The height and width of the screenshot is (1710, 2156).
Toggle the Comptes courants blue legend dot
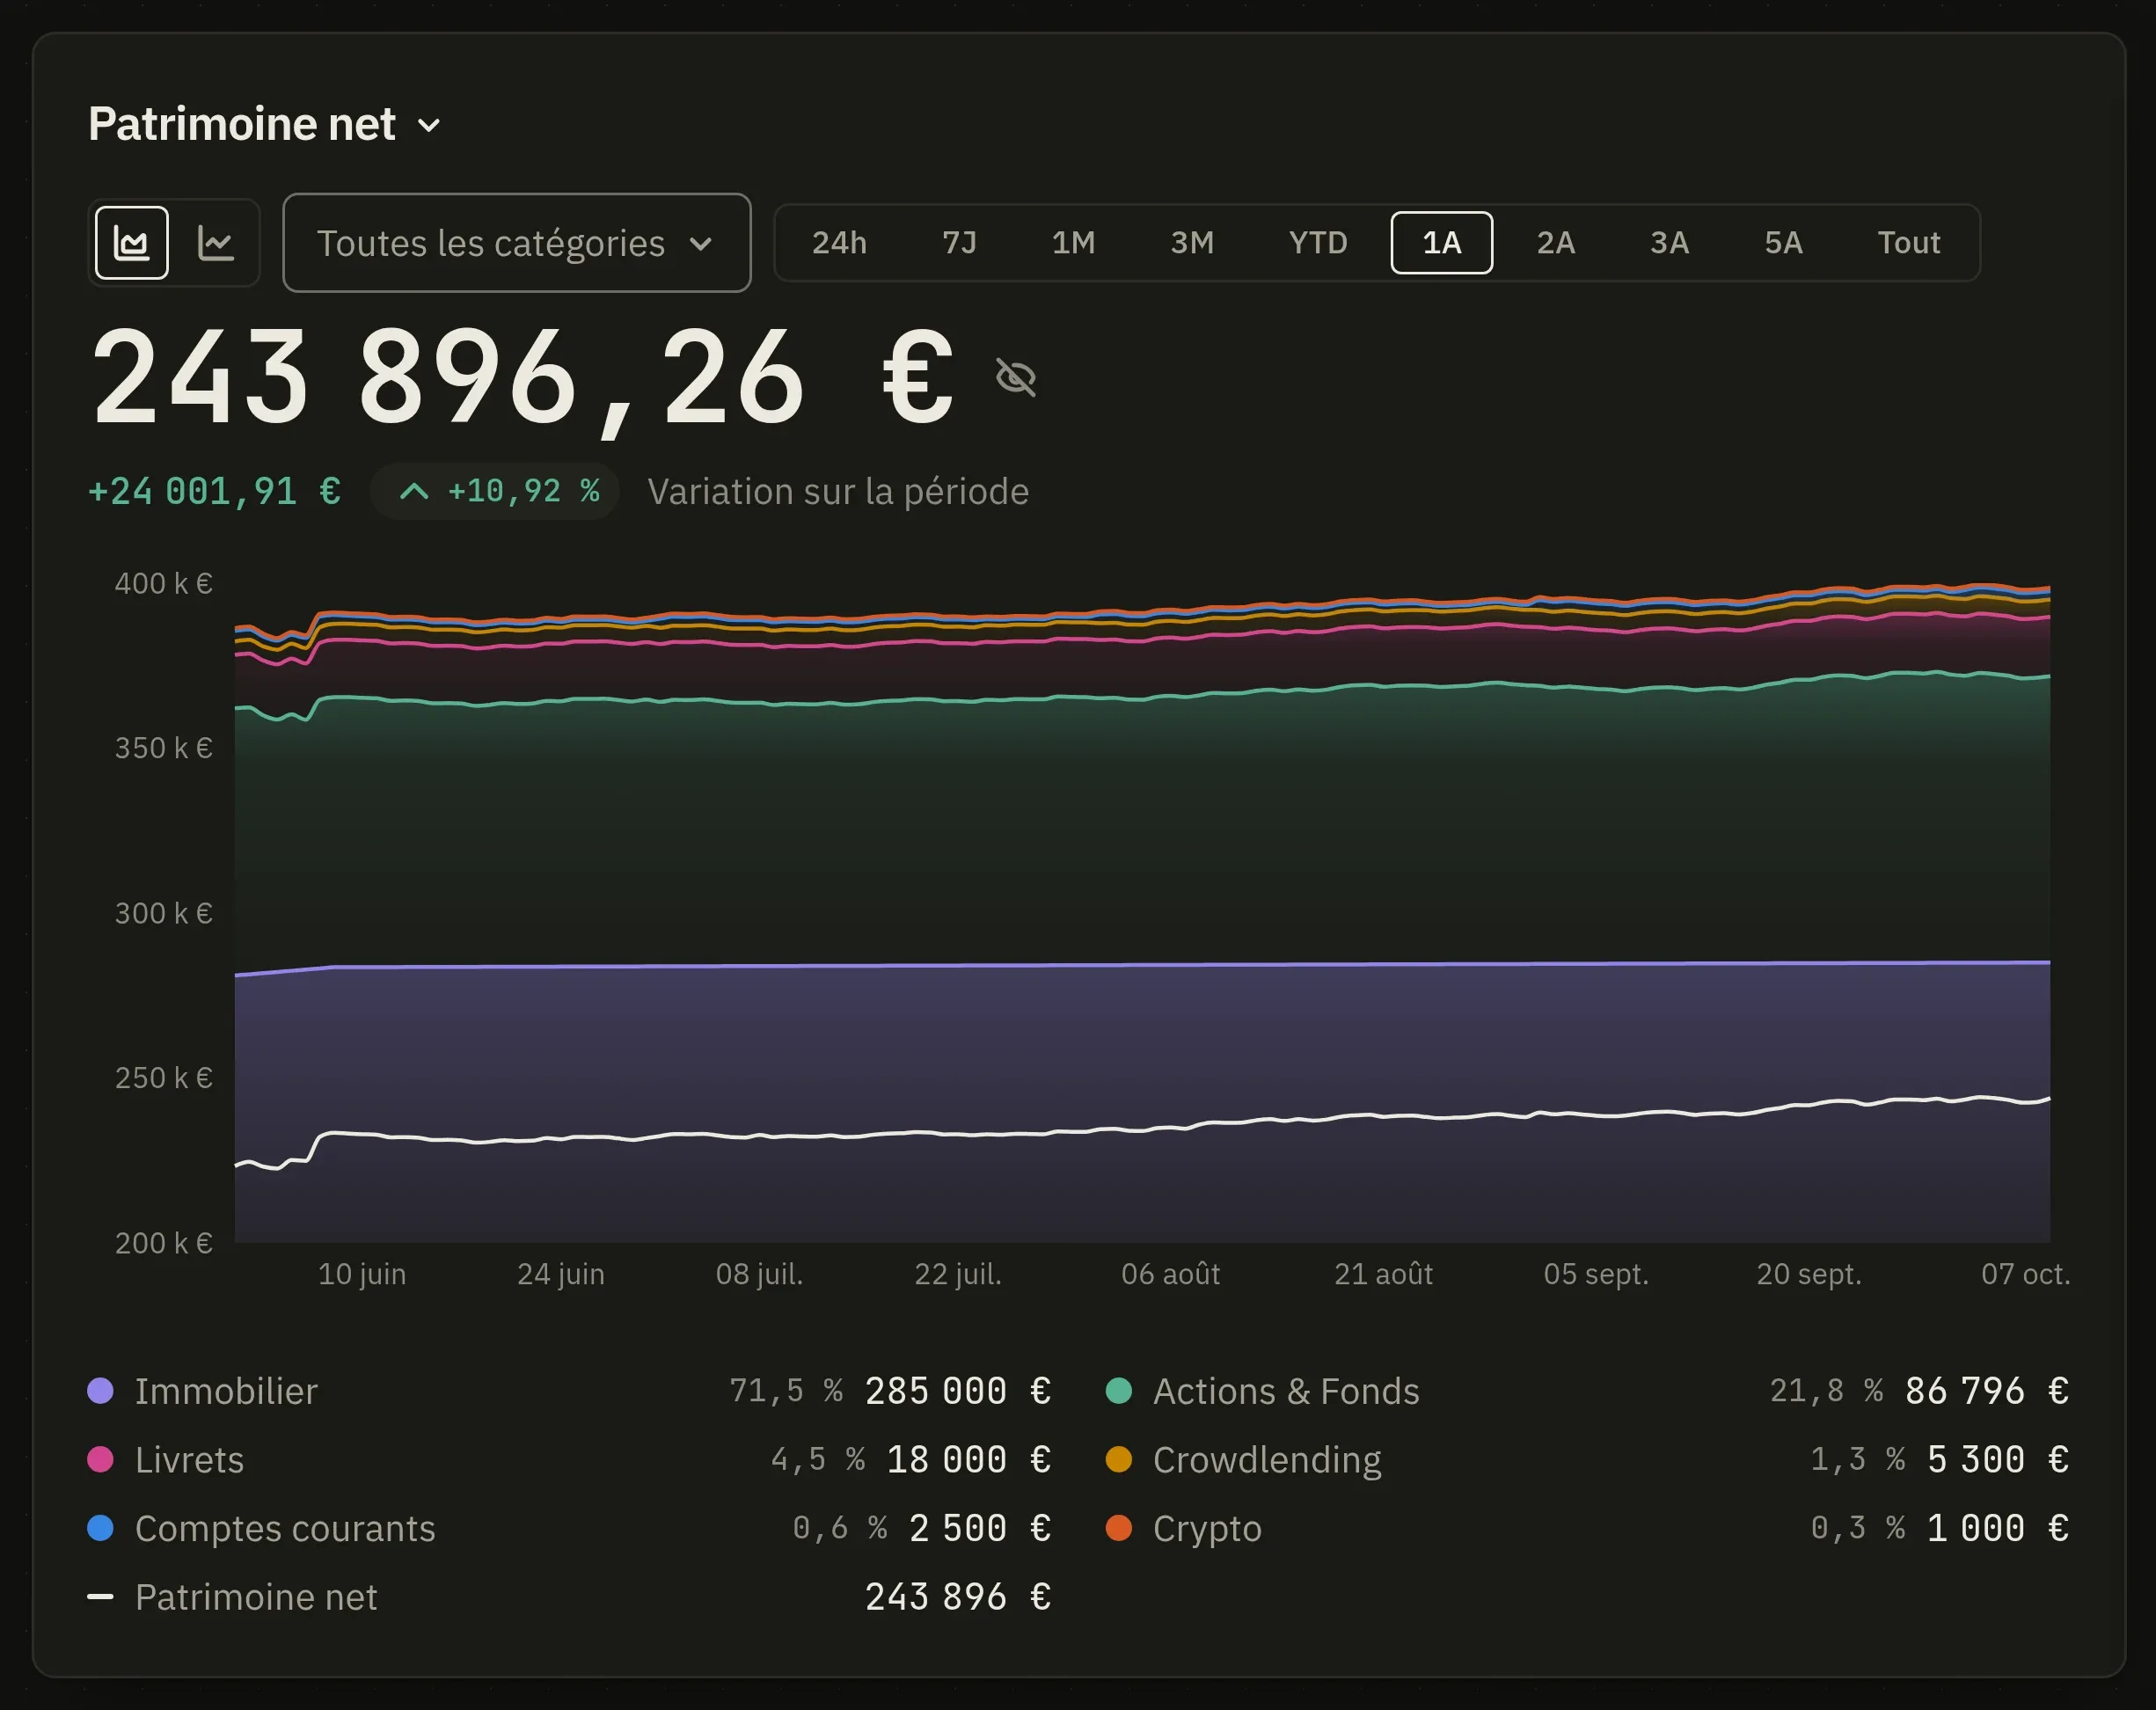[x=100, y=1528]
